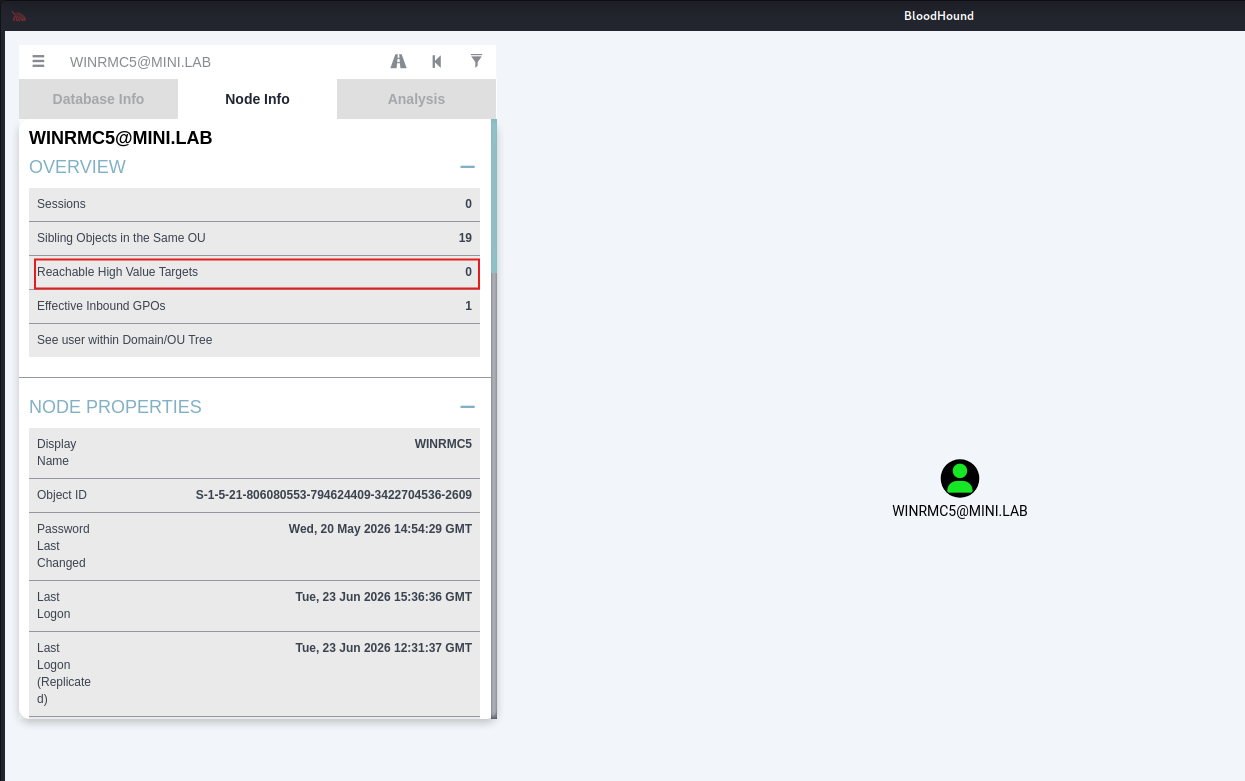Show Effective Inbound GPOs
The image size is (1245, 781).
[254, 306]
